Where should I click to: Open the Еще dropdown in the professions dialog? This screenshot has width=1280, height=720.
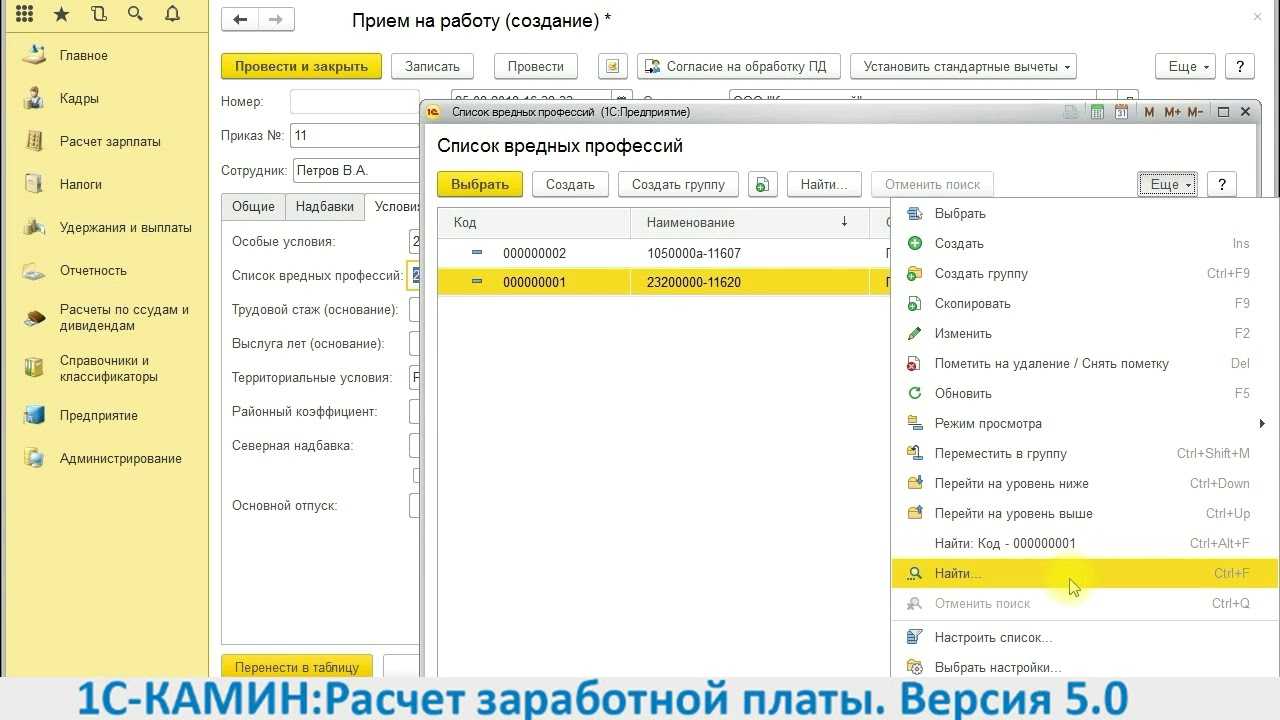(1167, 184)
